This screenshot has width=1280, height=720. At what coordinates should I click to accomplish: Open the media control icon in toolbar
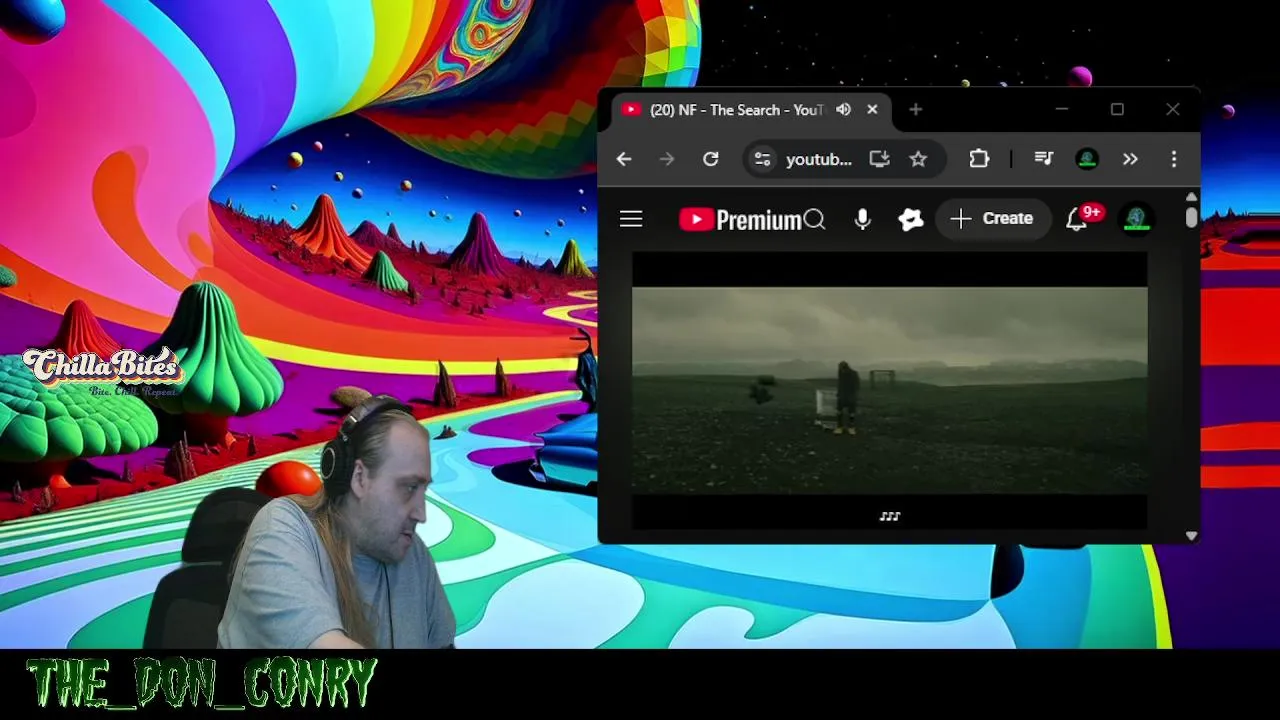pyautogui.click(x=1044, y=159)
